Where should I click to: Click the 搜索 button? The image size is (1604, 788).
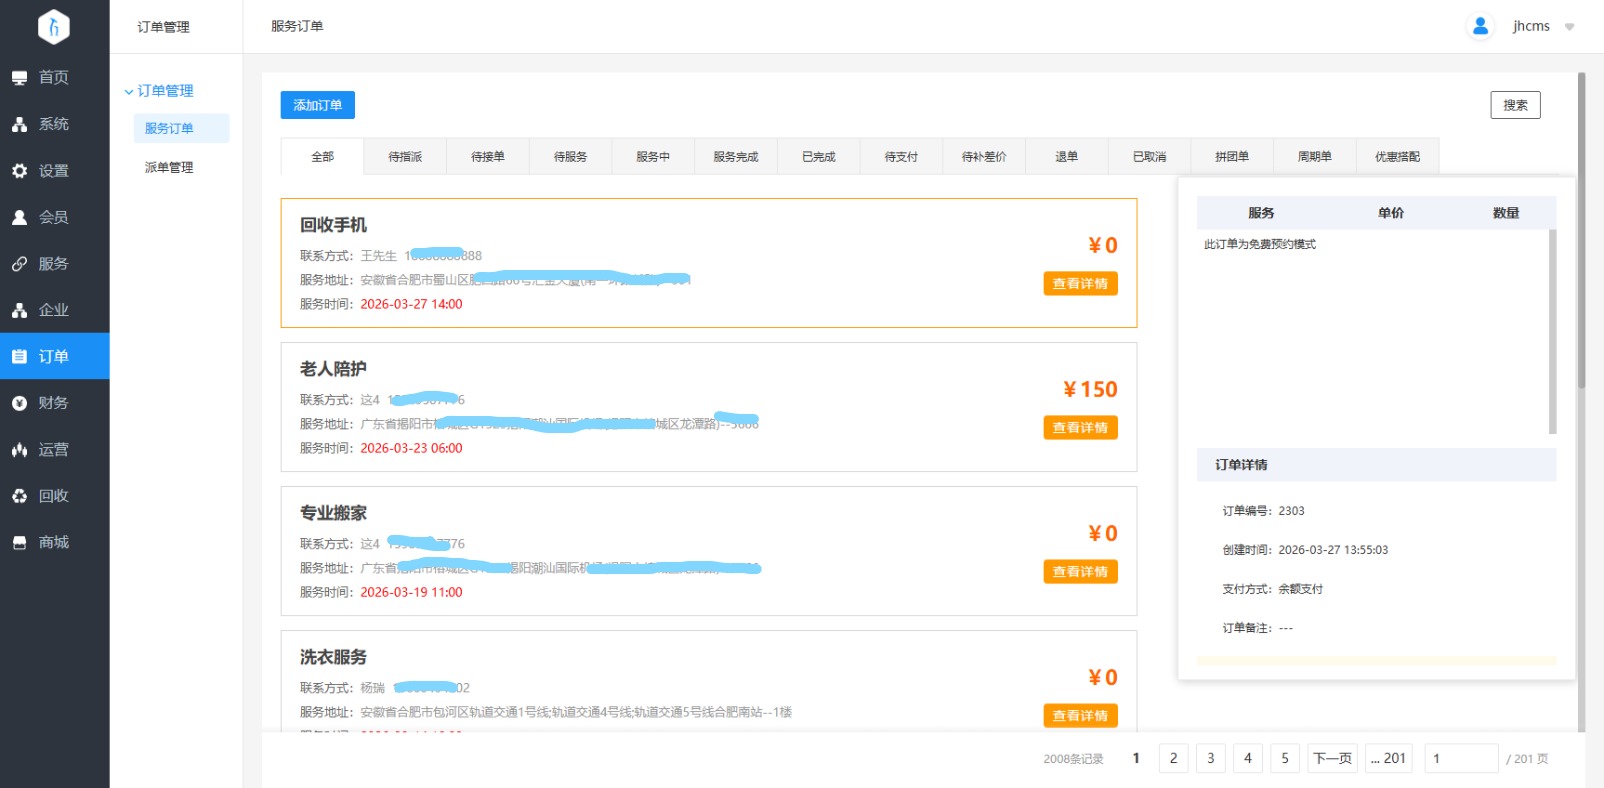click(x=1515, y=105)
